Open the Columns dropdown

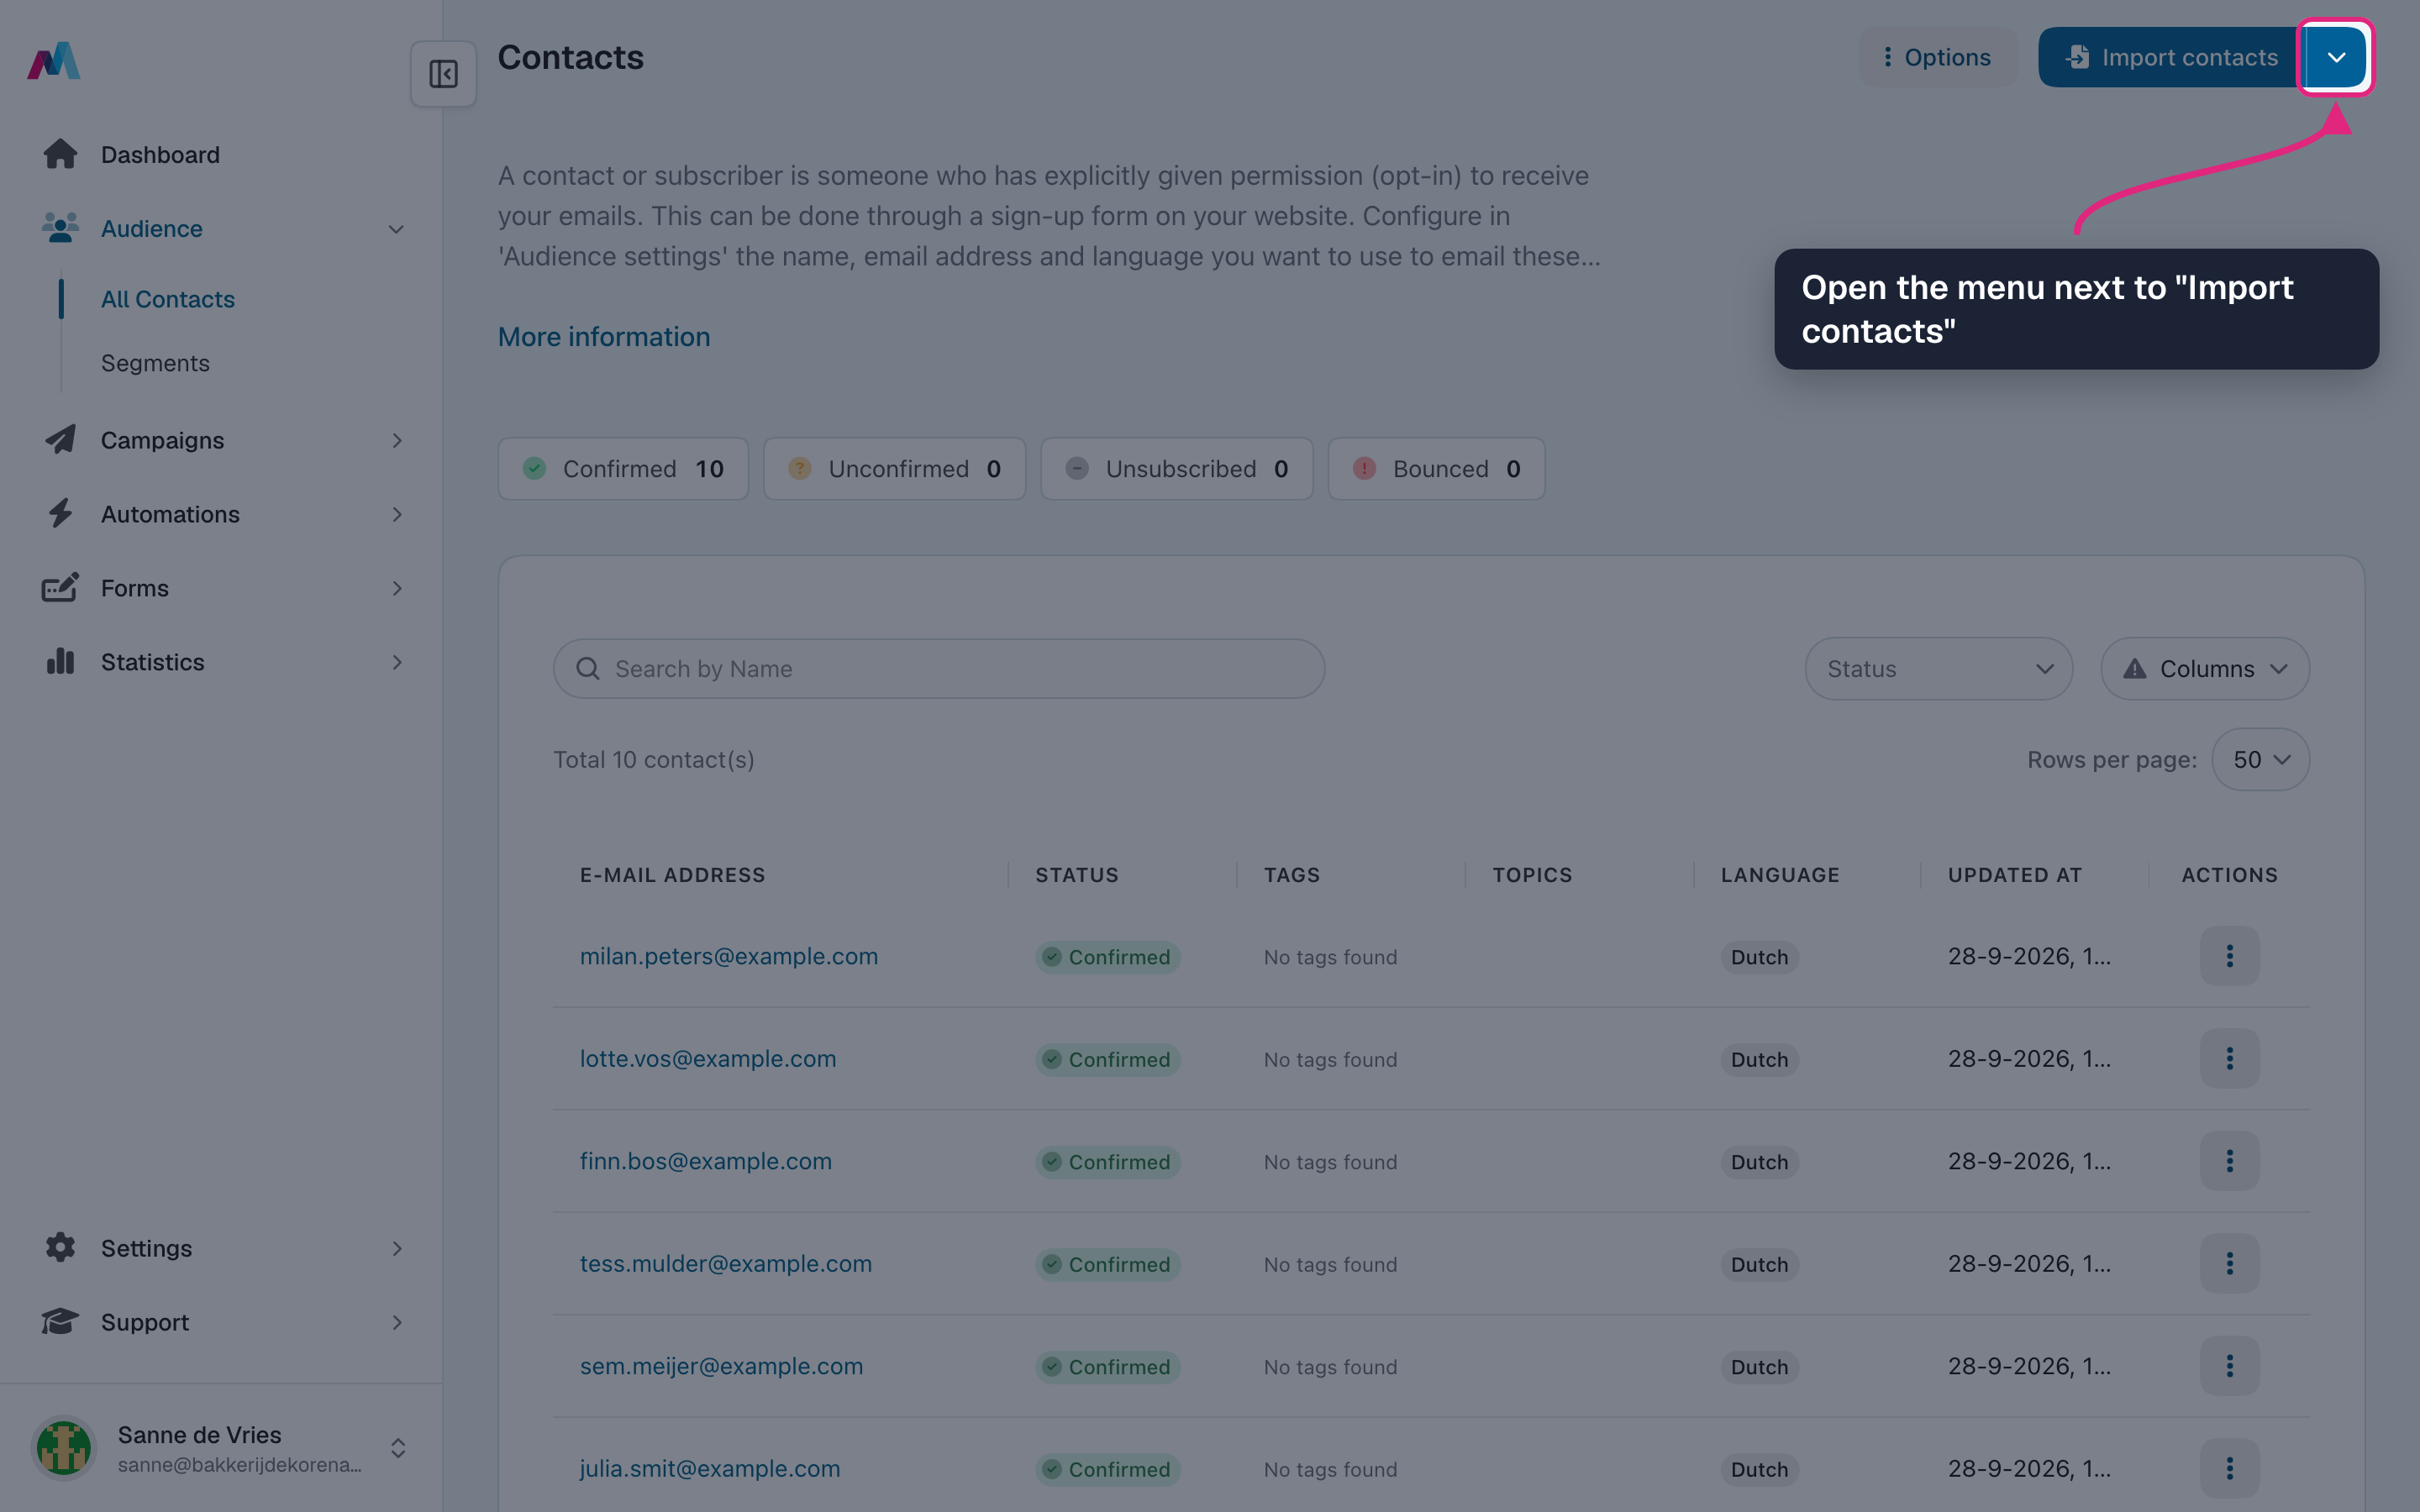pos(2204,669)
